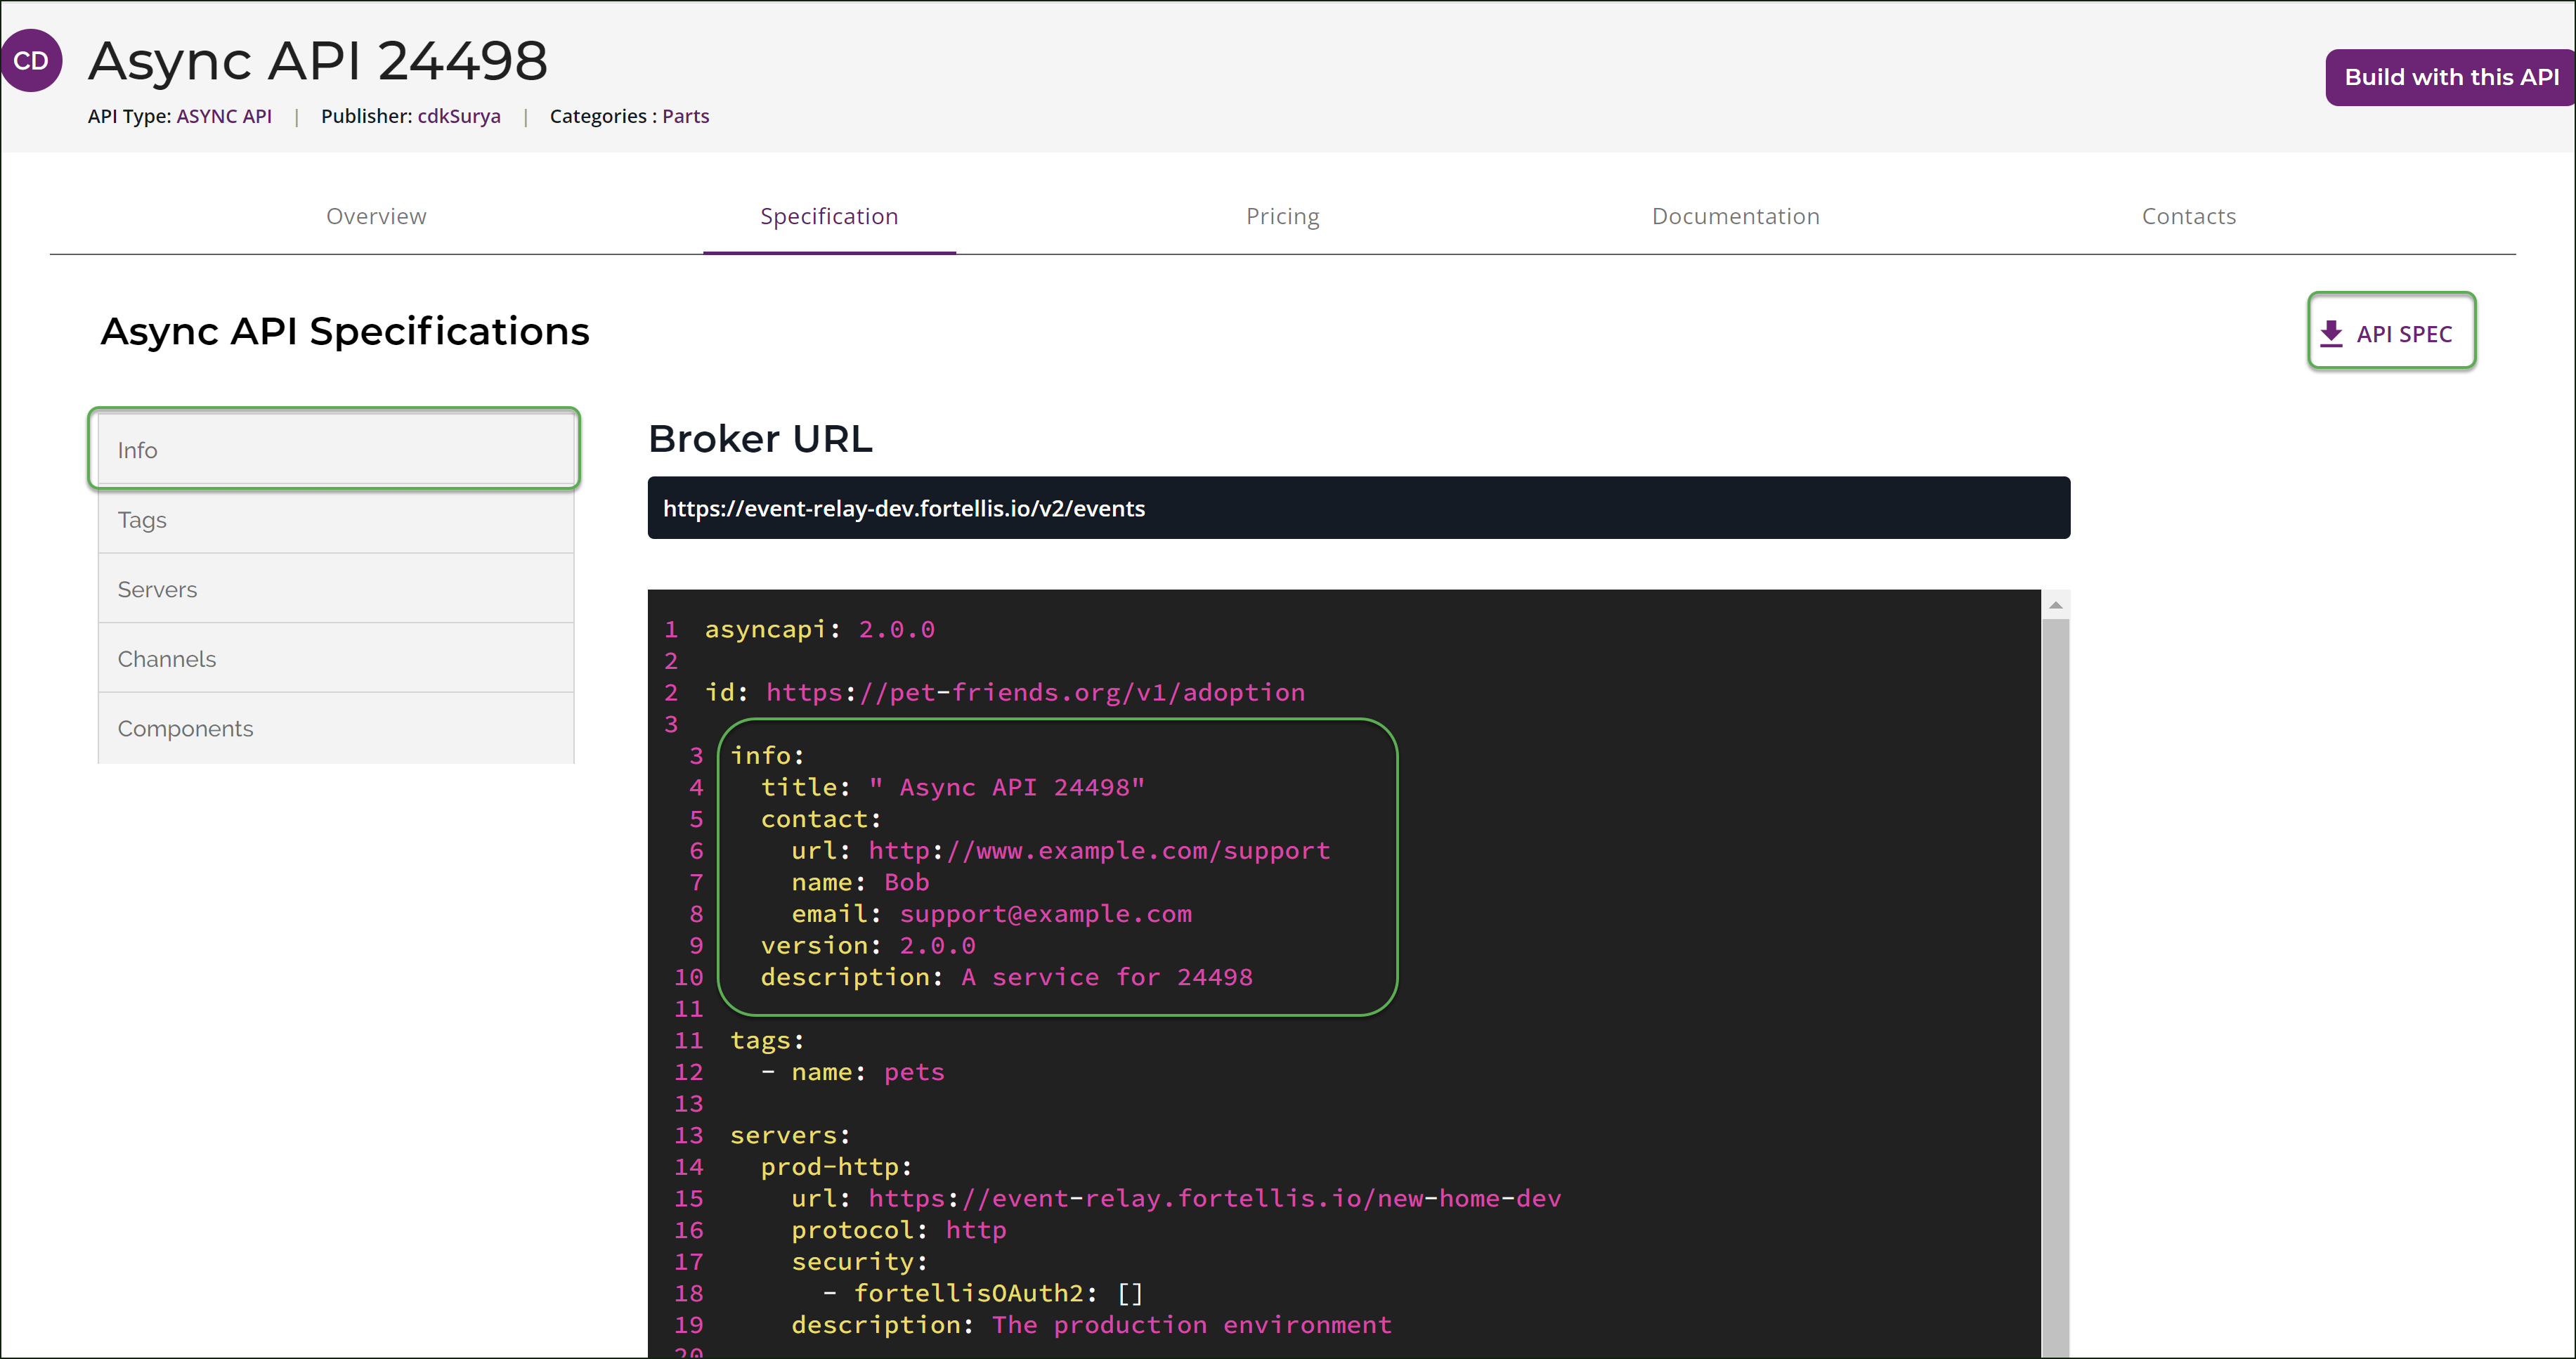Image resolution: width=2576 pixels, height=1359 pixels.
Task: Jump to Servers section in sidebar
Action: 335,589
